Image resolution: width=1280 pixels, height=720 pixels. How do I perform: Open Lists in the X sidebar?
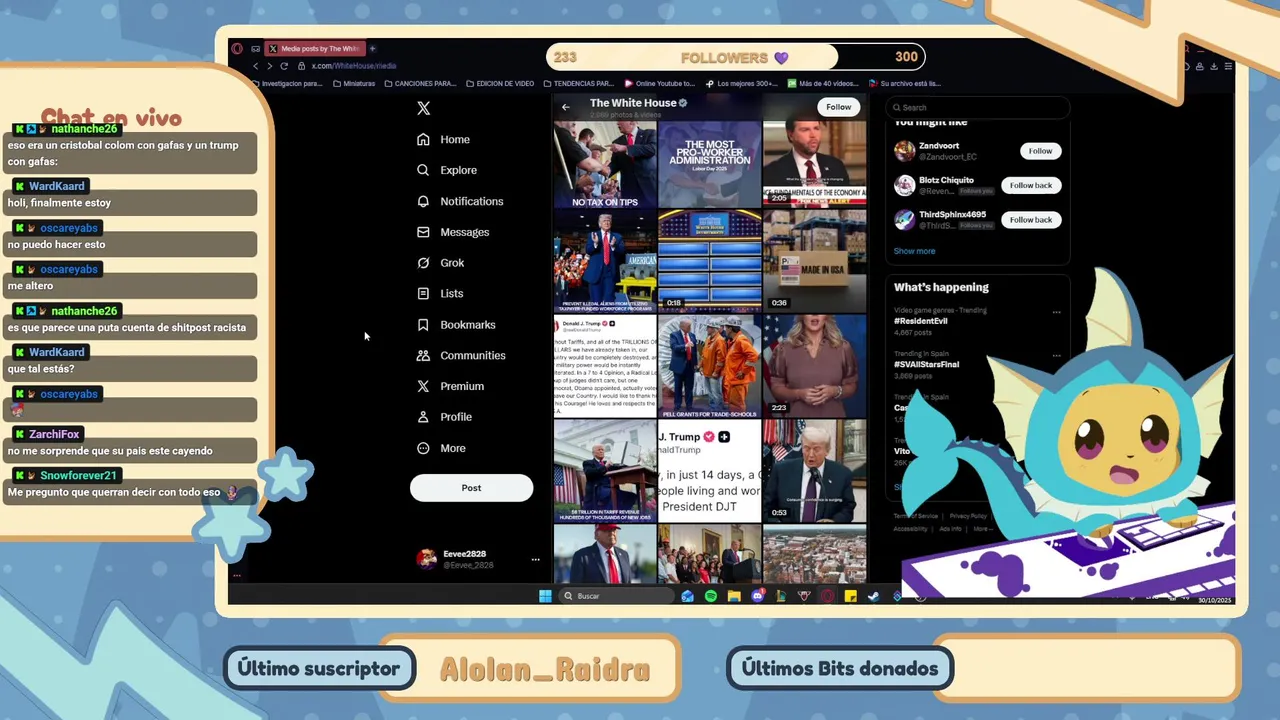coord(439,293)
